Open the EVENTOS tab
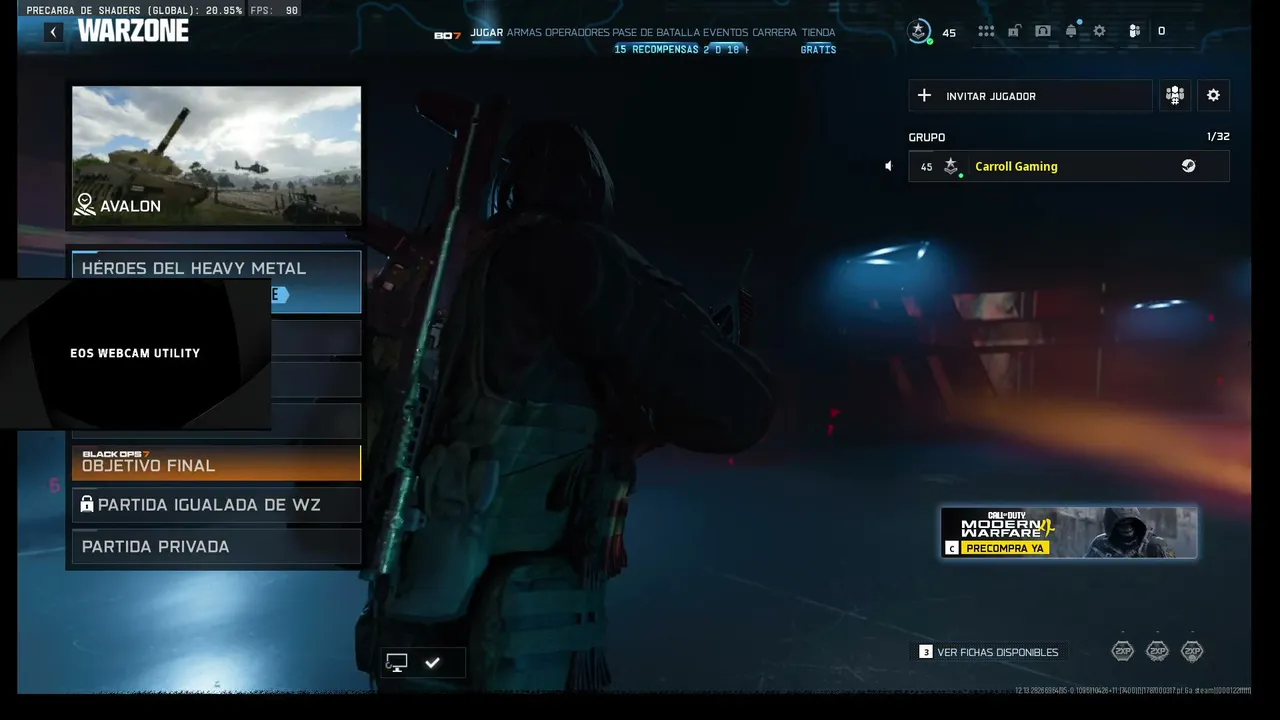Screen dimensions: 1280x720 coord(725,32)
